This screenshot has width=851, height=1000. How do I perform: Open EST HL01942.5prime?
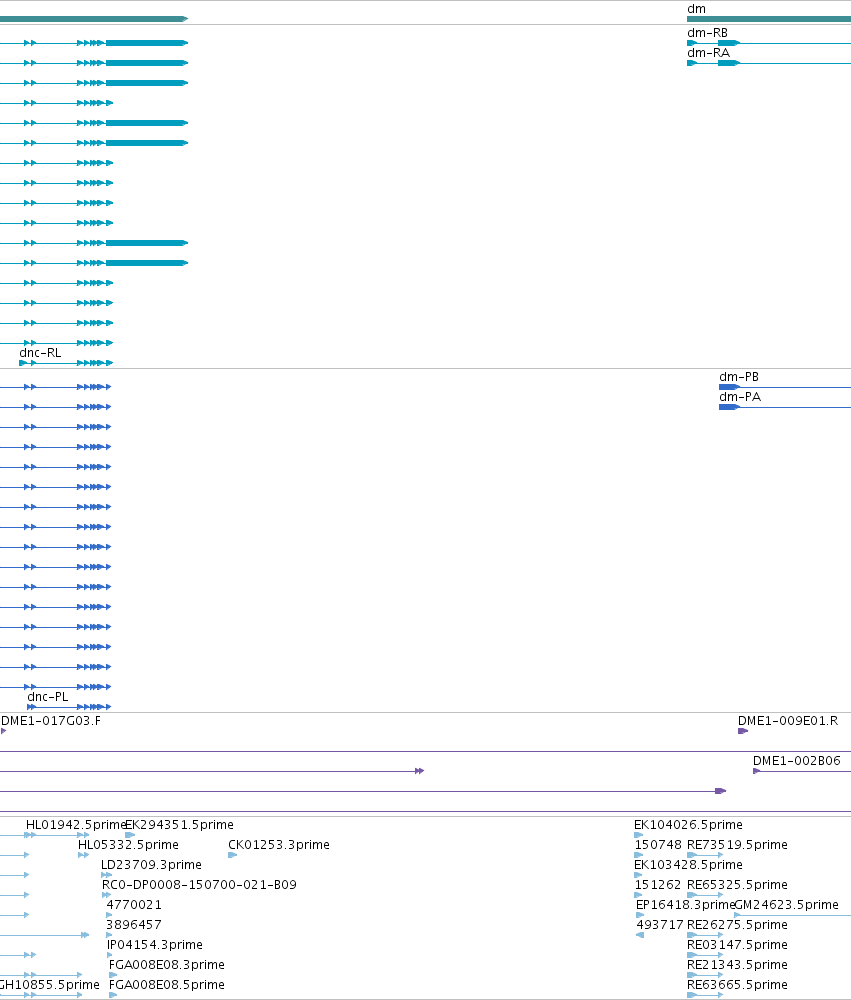pyautogui.click(x=75, y=825)
